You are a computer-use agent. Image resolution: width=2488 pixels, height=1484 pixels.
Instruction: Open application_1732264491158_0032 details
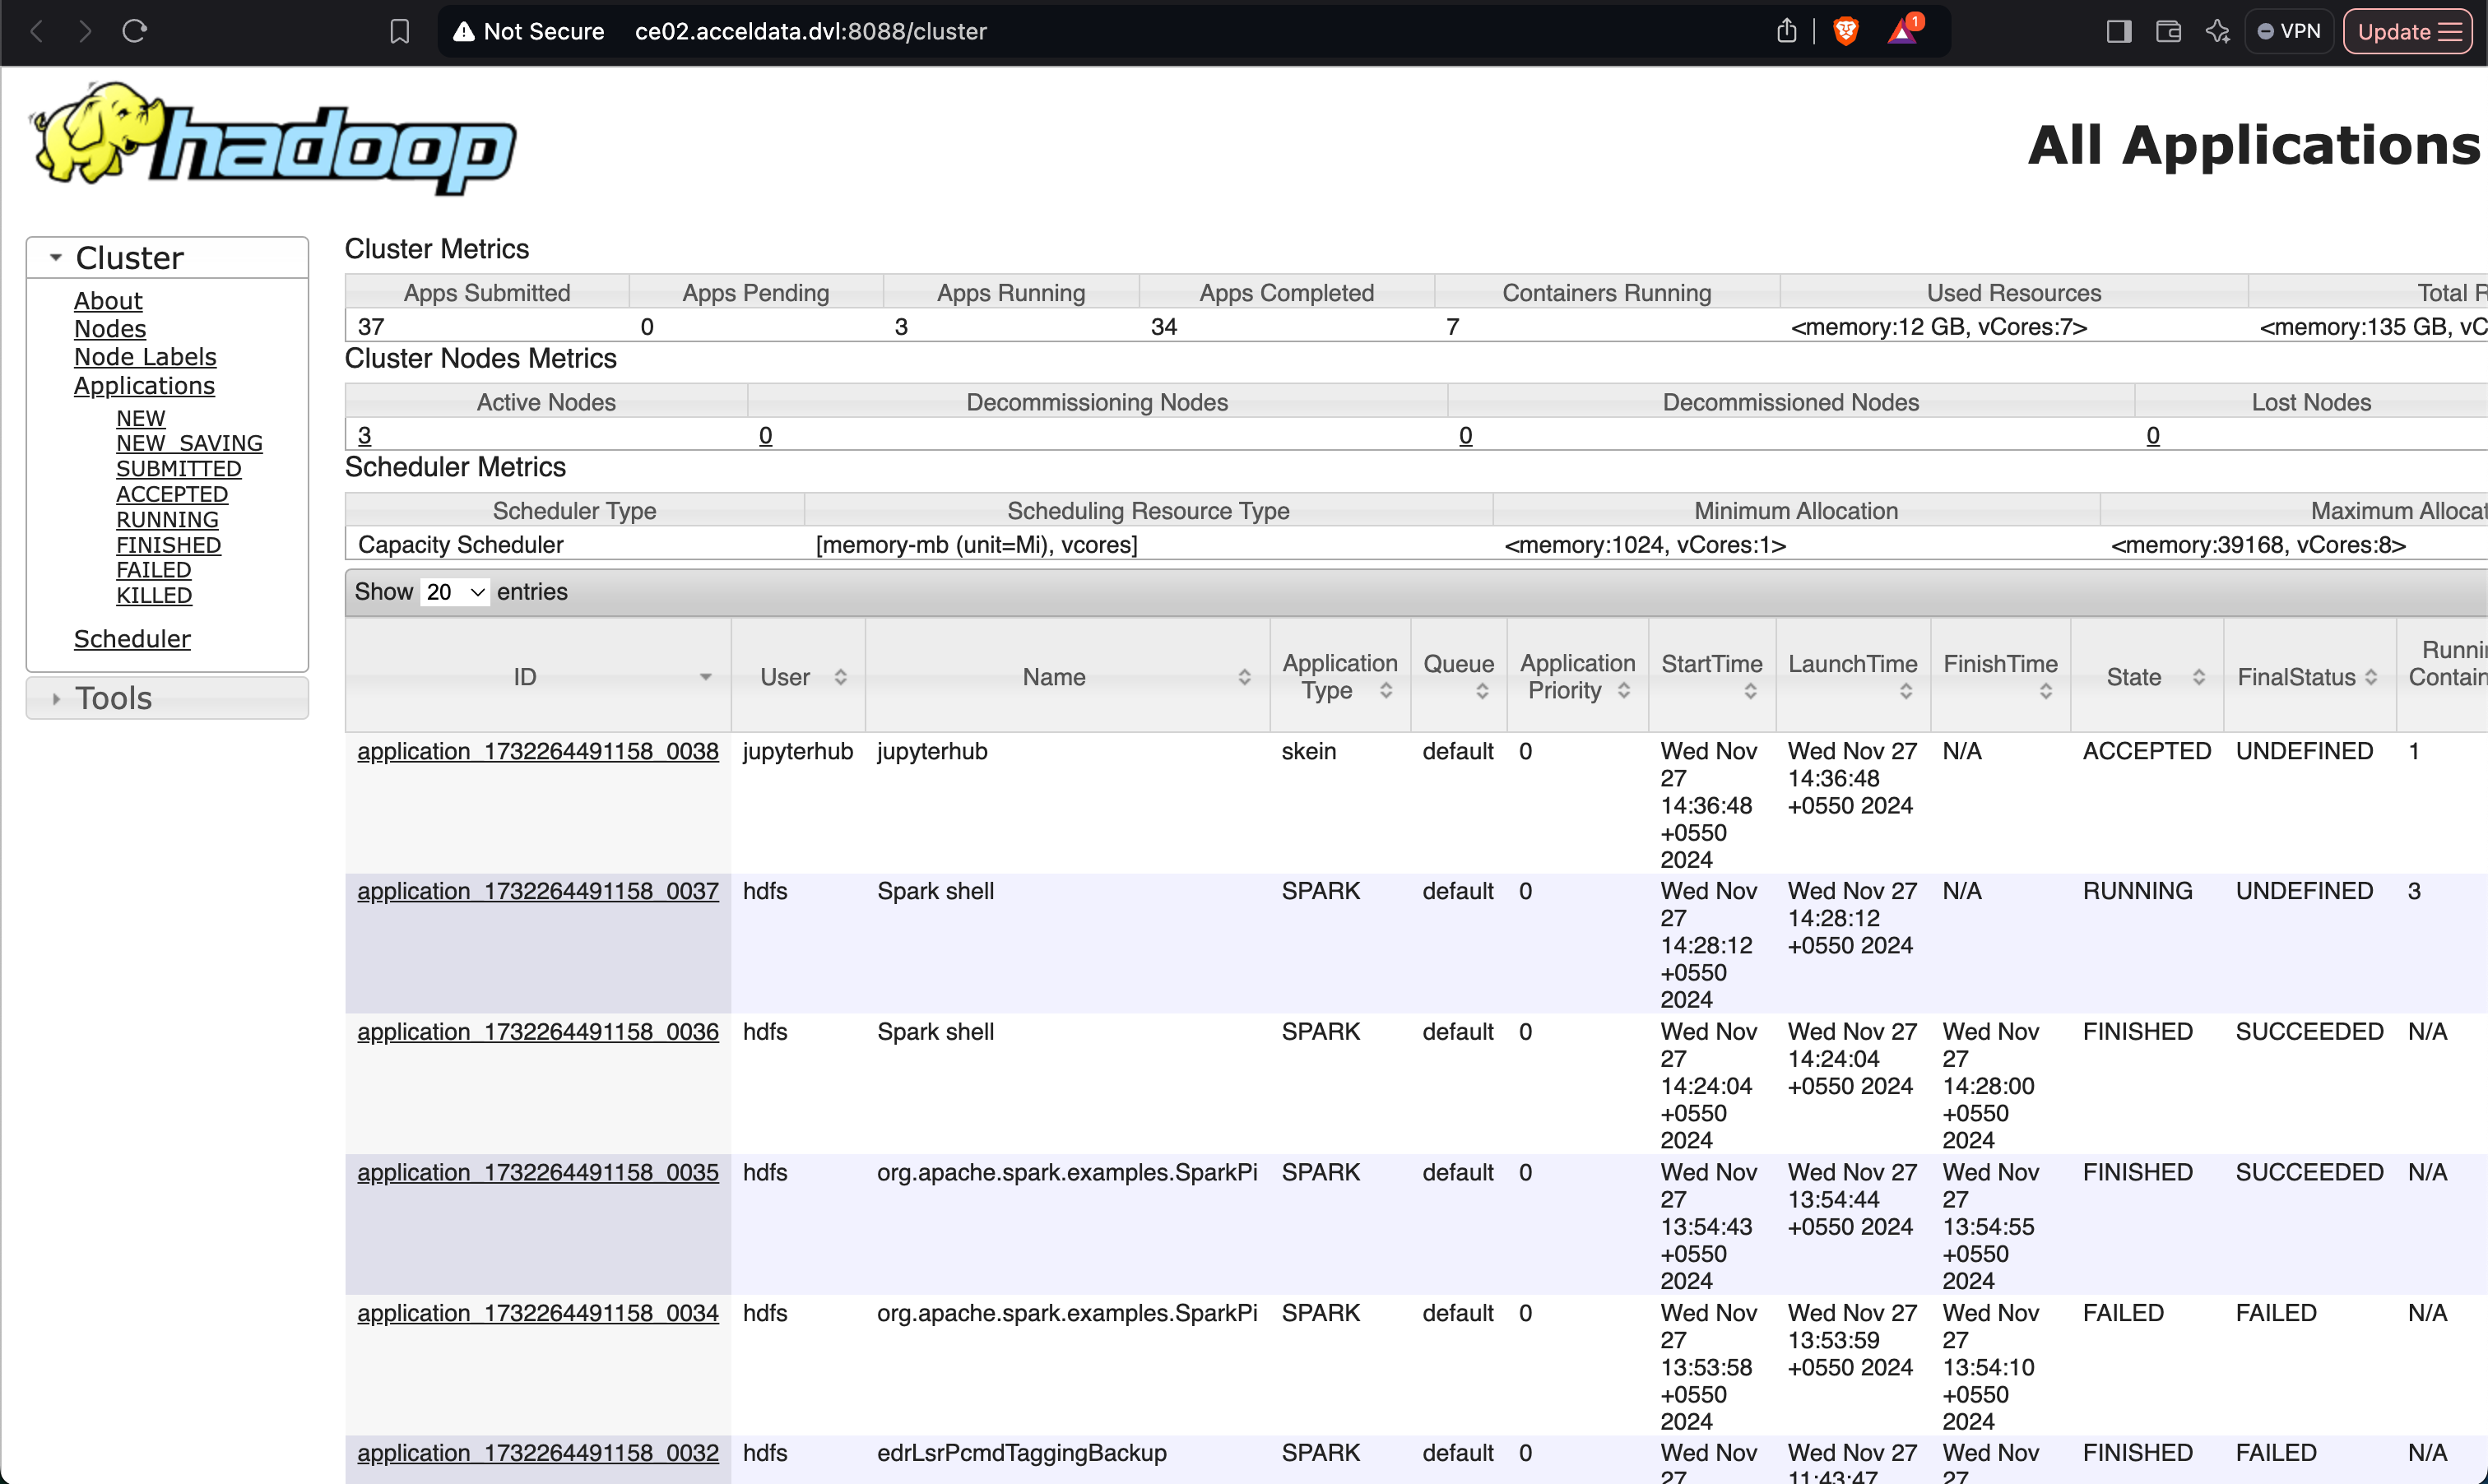pyautogui.click(x=538, y=1454)
